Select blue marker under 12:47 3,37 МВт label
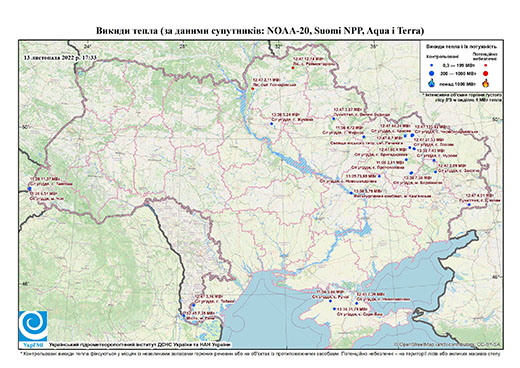The width and height of the screenshot is (520, 368). tap(333, 118)
